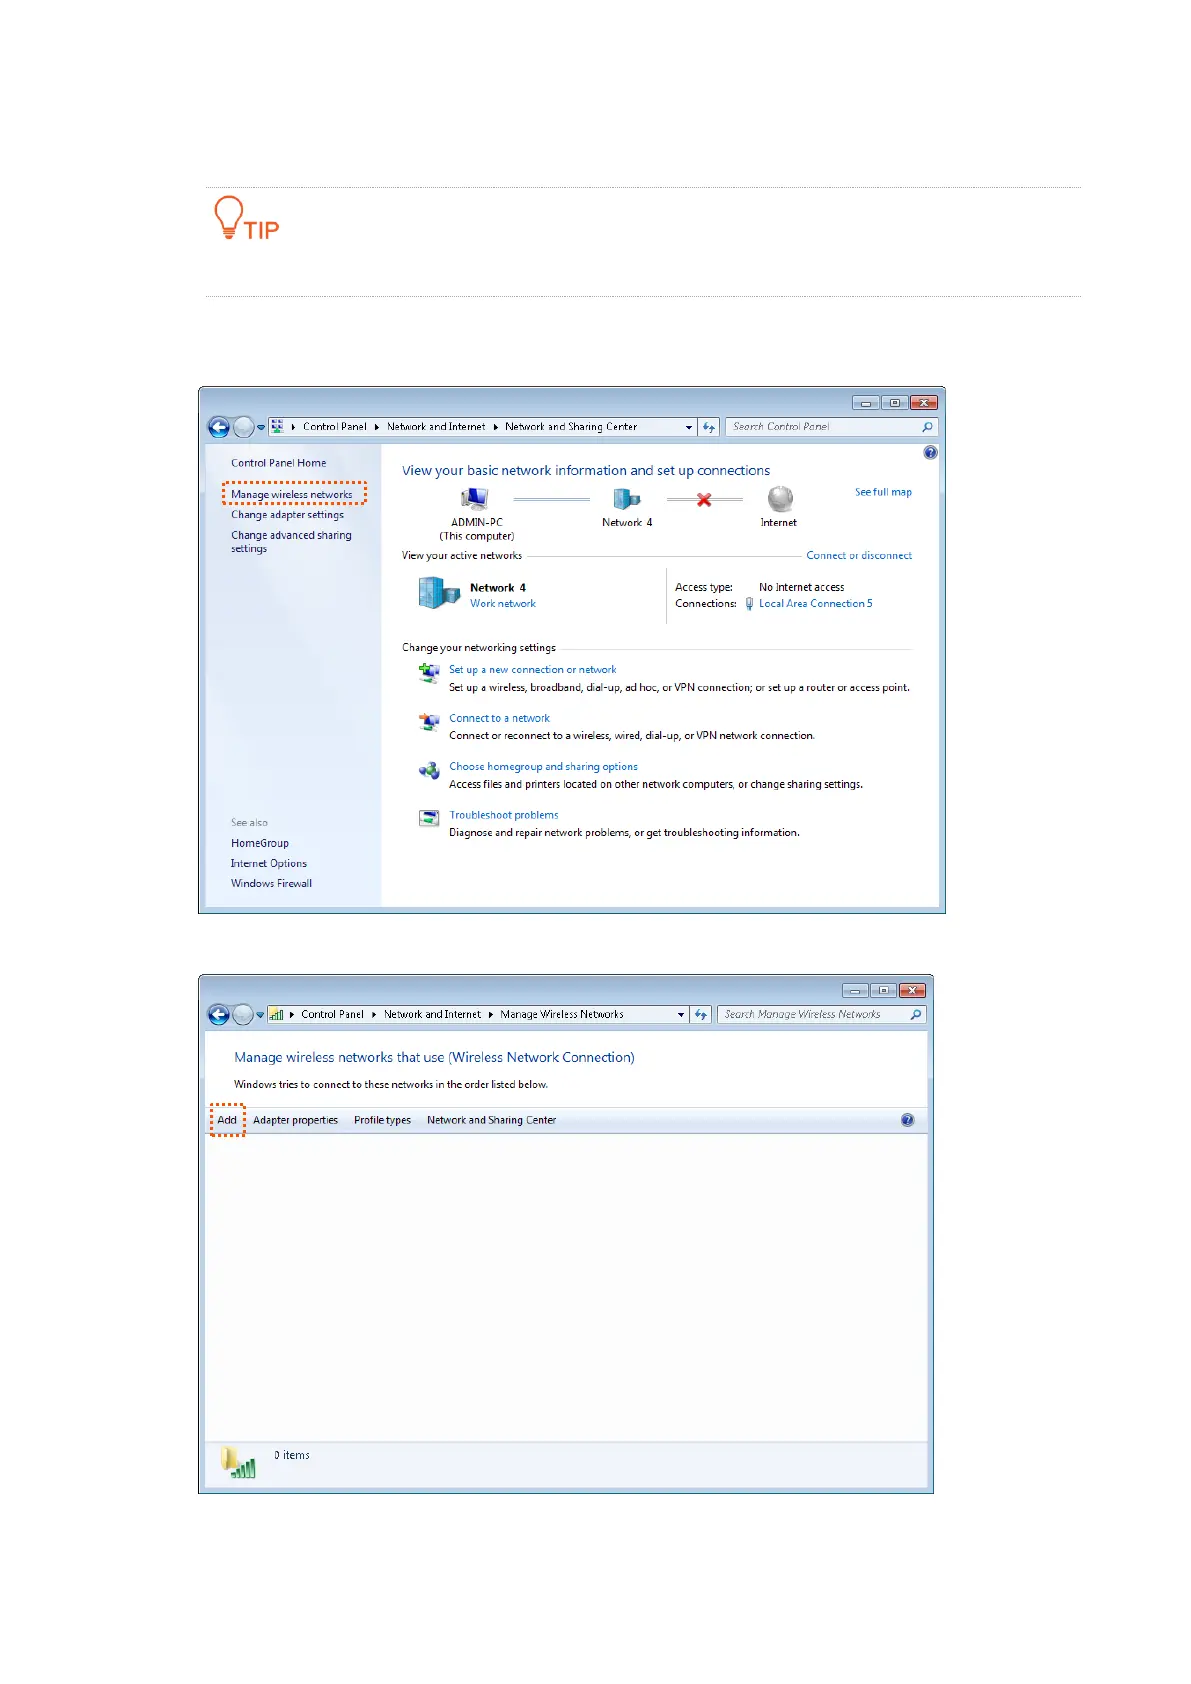
Task: Open Help icon in Manage Wireless Networks toolbar
Action: click(907, 1120)
